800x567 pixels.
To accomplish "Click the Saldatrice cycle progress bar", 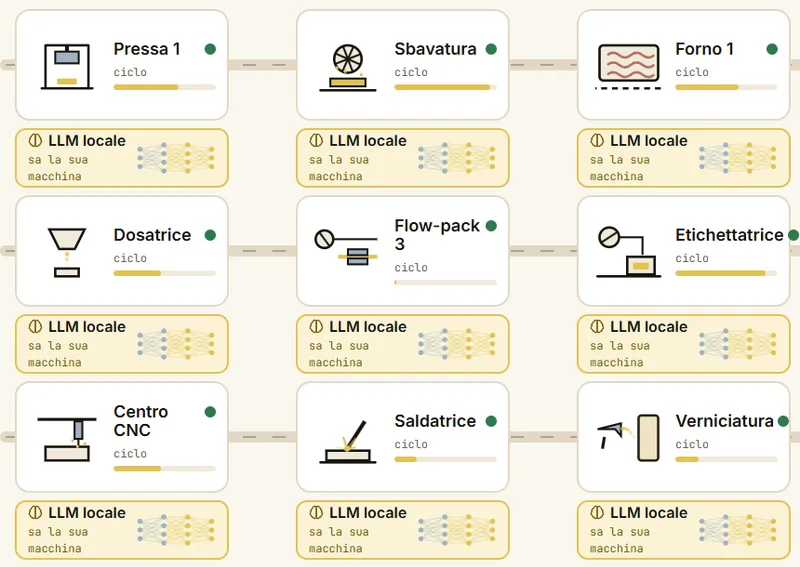I will [445, 459].
